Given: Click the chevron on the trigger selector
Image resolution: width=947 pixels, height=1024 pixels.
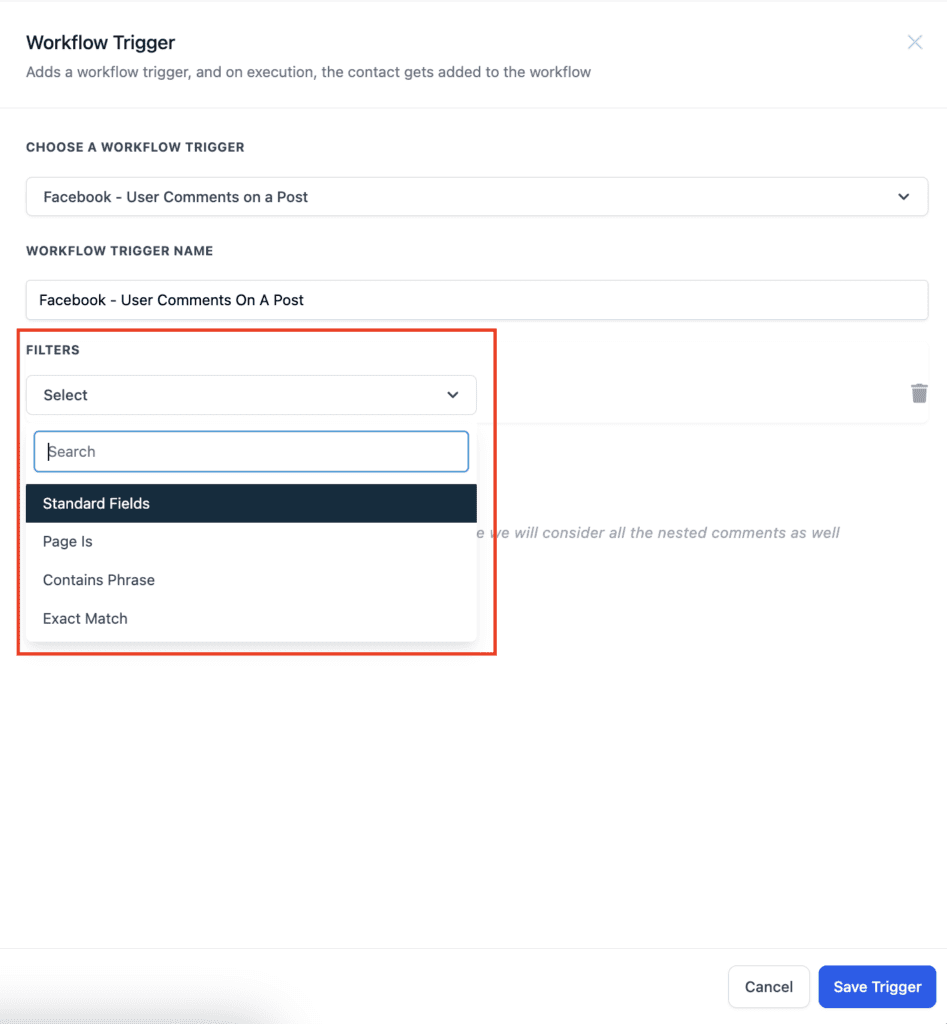Looking at the screenshot, I should [x=903, y=197].
